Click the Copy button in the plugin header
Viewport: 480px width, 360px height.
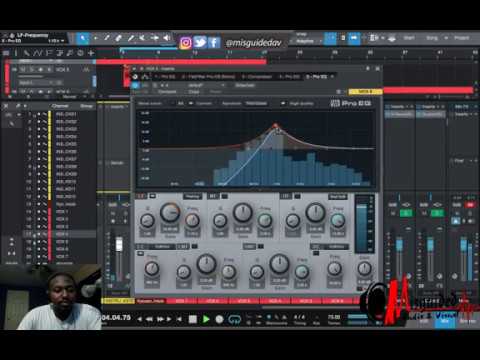[194, 92]
